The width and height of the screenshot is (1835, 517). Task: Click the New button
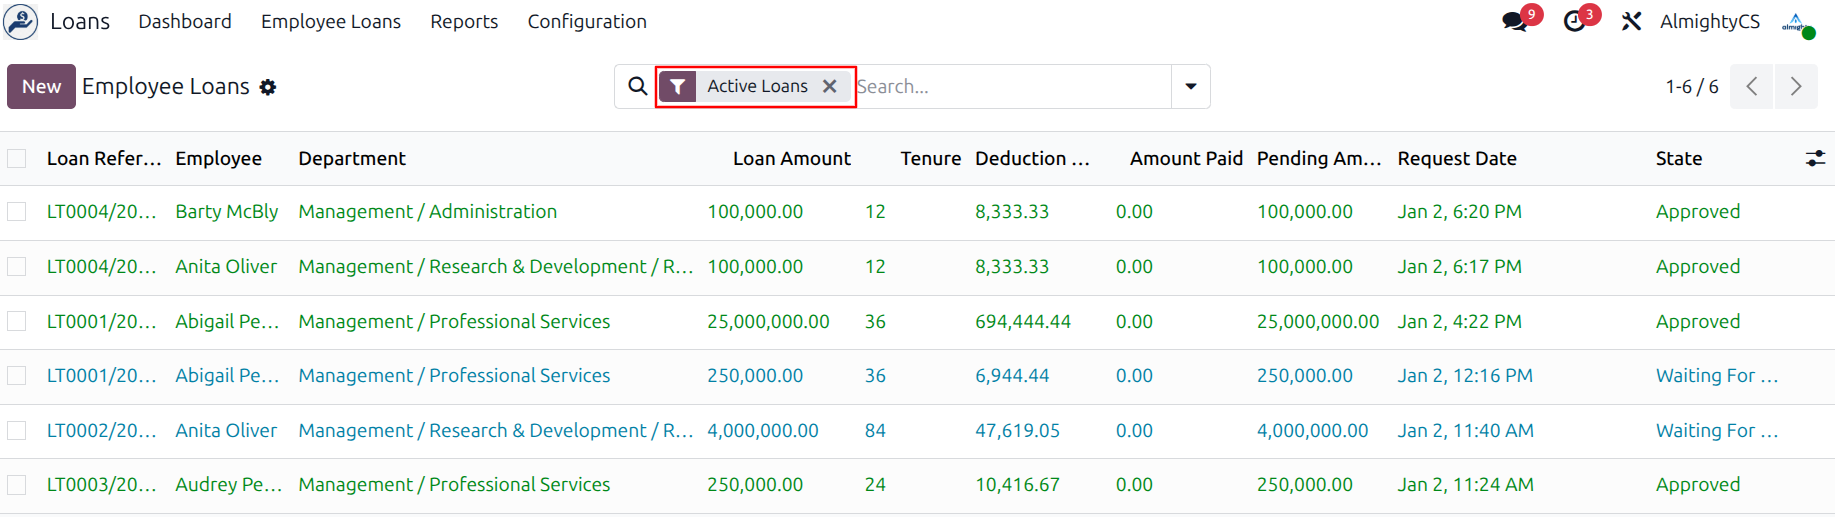[x=41, y=86]
